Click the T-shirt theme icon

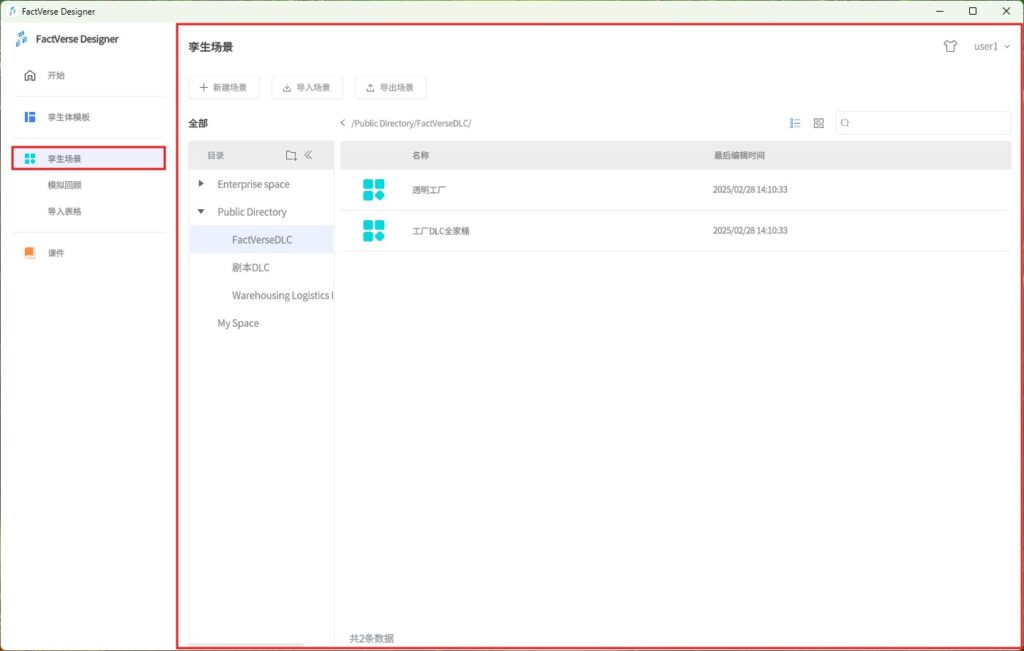[950, 46]
